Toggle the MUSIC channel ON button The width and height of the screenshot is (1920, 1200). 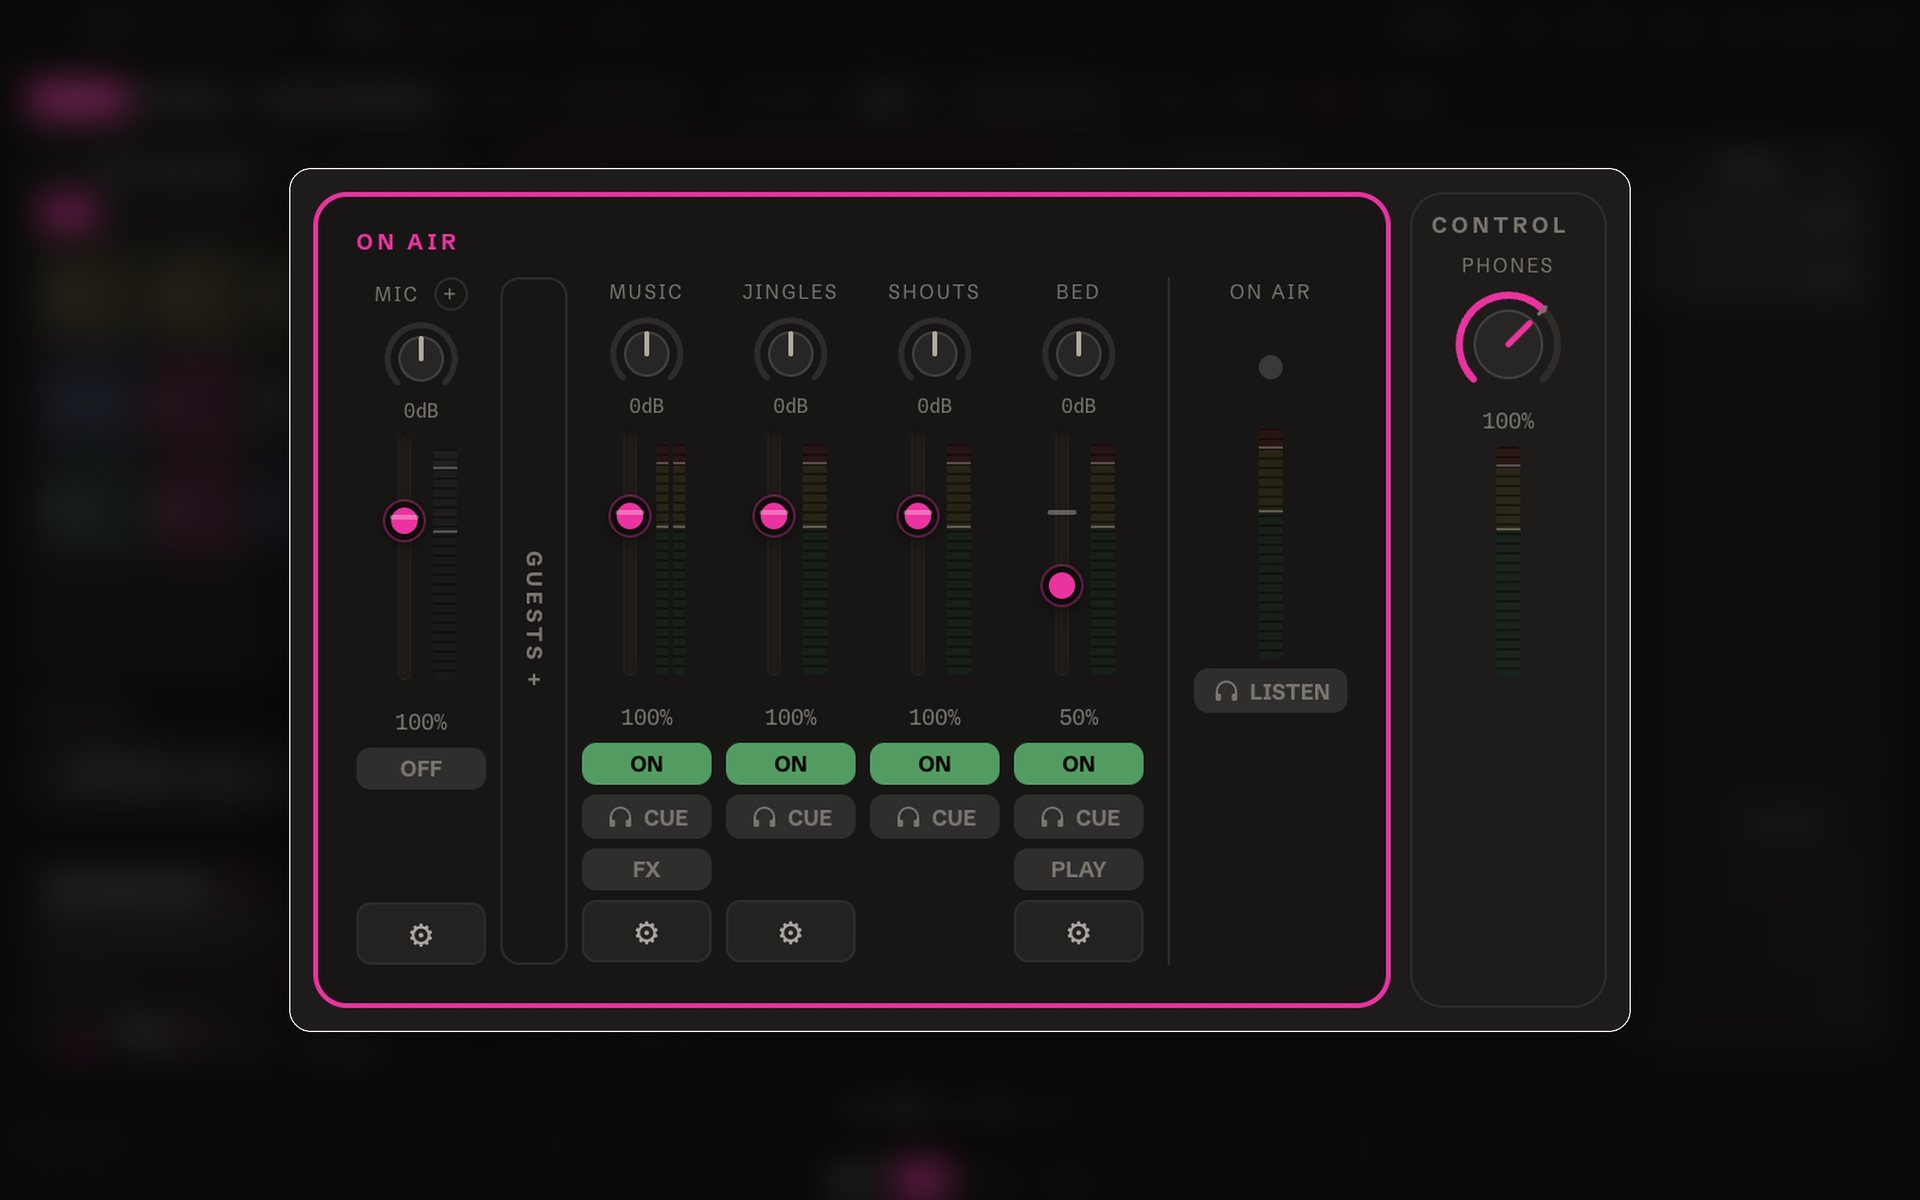[646, 764]
